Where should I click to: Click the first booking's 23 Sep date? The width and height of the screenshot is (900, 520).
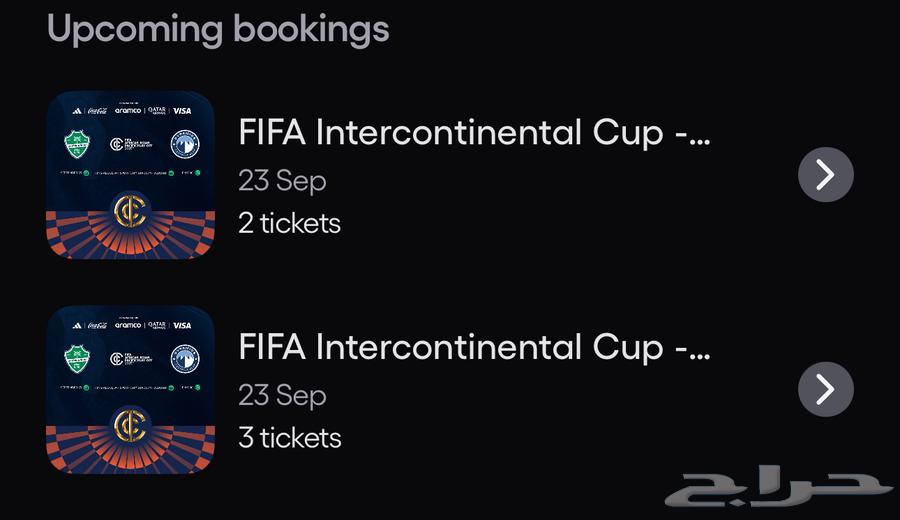(282, 181)
